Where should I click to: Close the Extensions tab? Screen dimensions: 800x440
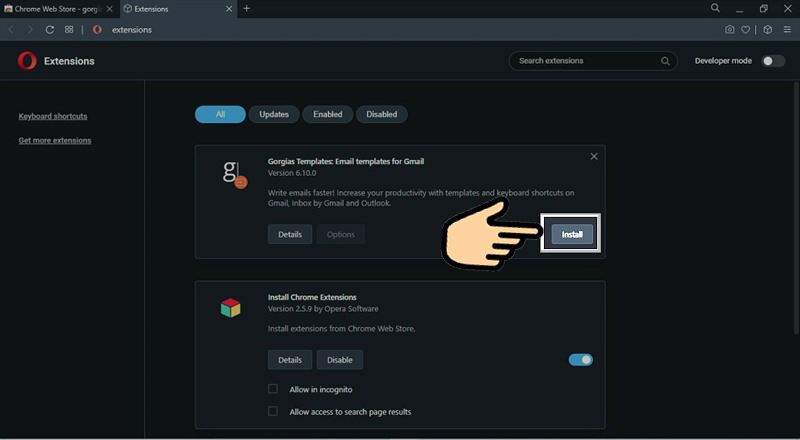pos(229,9)
